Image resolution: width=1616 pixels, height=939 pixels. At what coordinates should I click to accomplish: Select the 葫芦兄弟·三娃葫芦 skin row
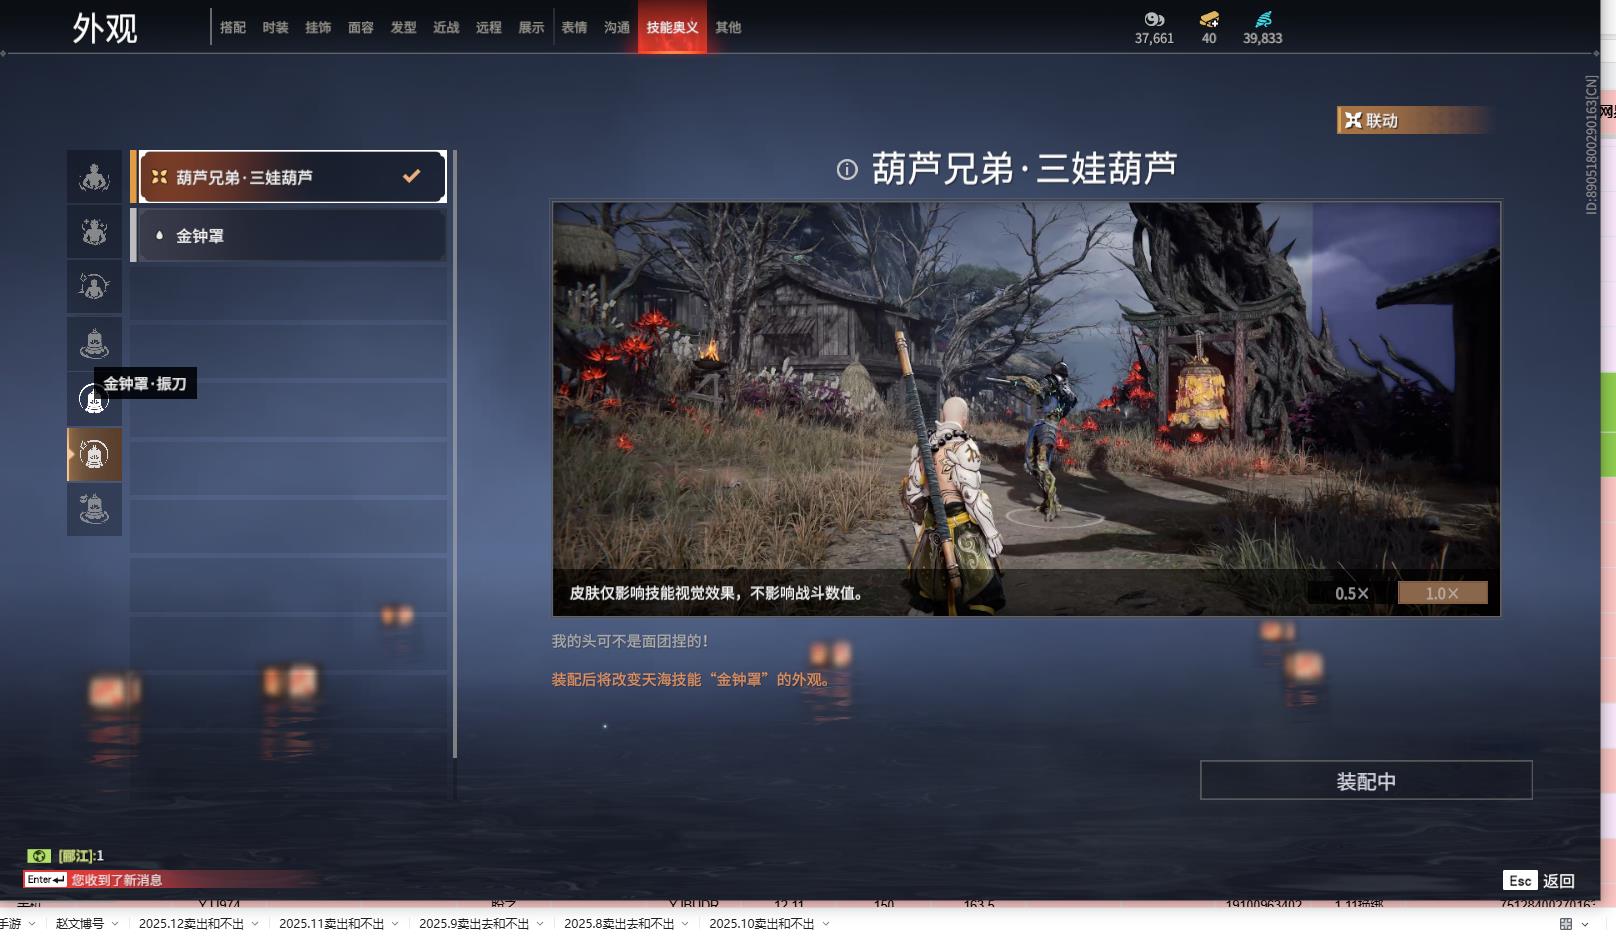pos(288,177)
